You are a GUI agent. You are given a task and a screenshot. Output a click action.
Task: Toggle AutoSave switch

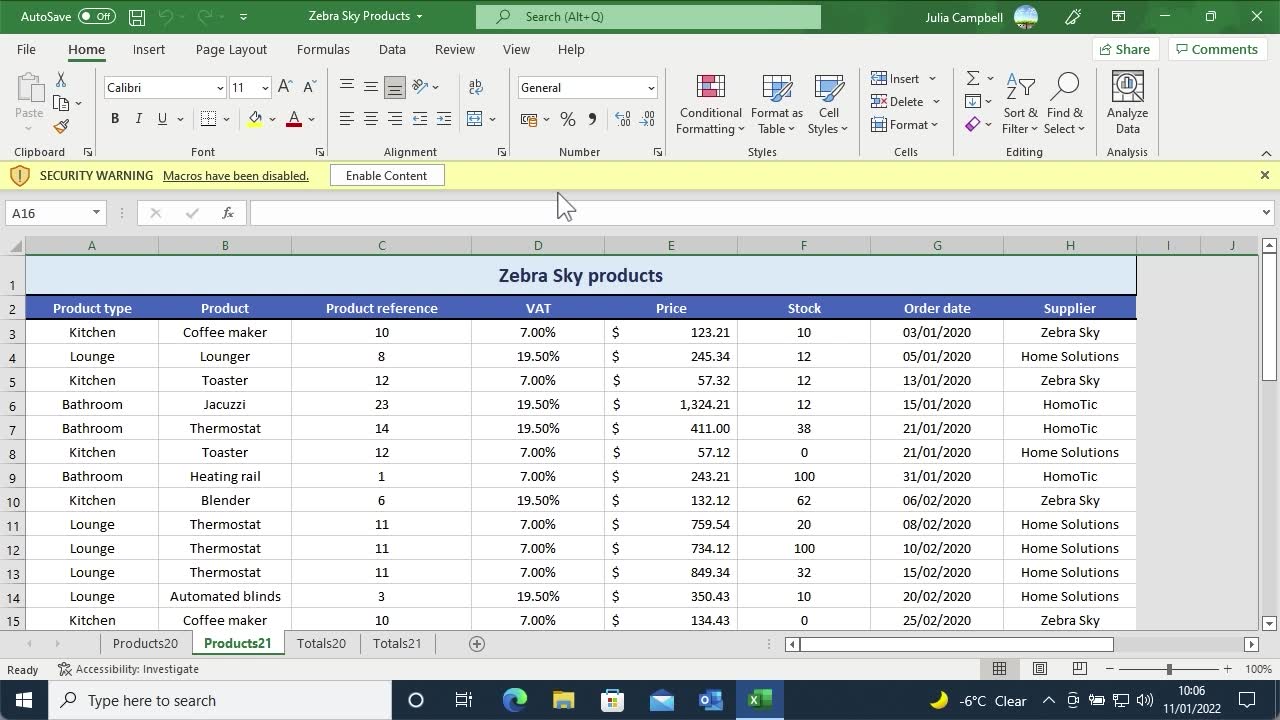(96, 16)
